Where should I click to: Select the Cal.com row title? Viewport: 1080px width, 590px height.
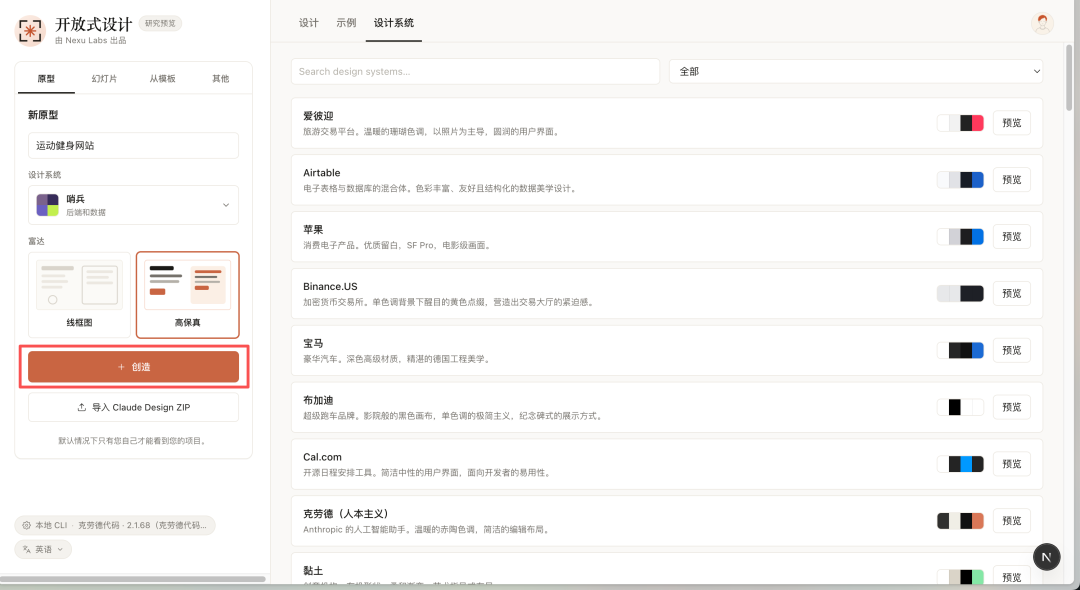coord(322,457)
